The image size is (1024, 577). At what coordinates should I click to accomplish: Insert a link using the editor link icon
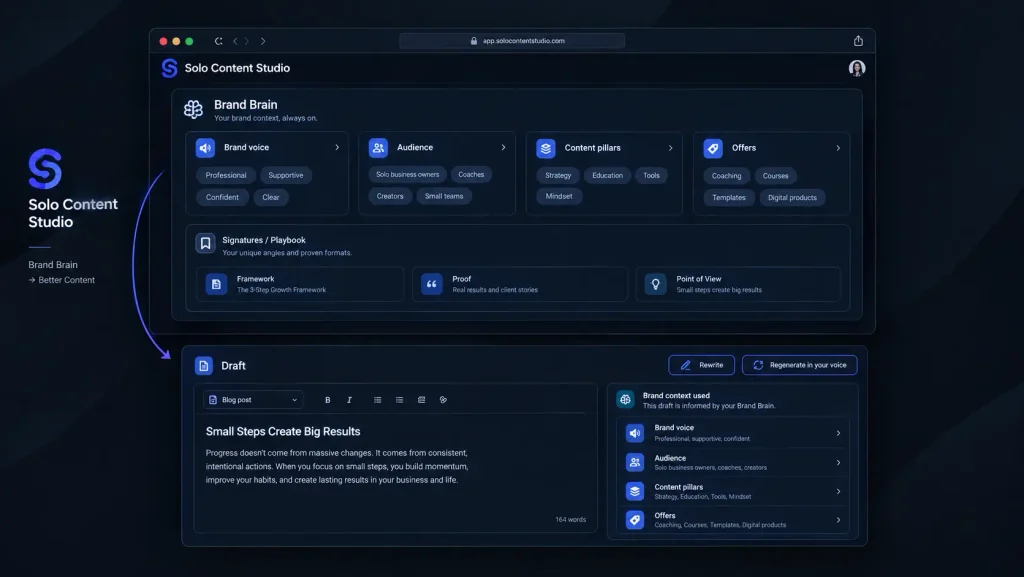[x=443, y=400]
